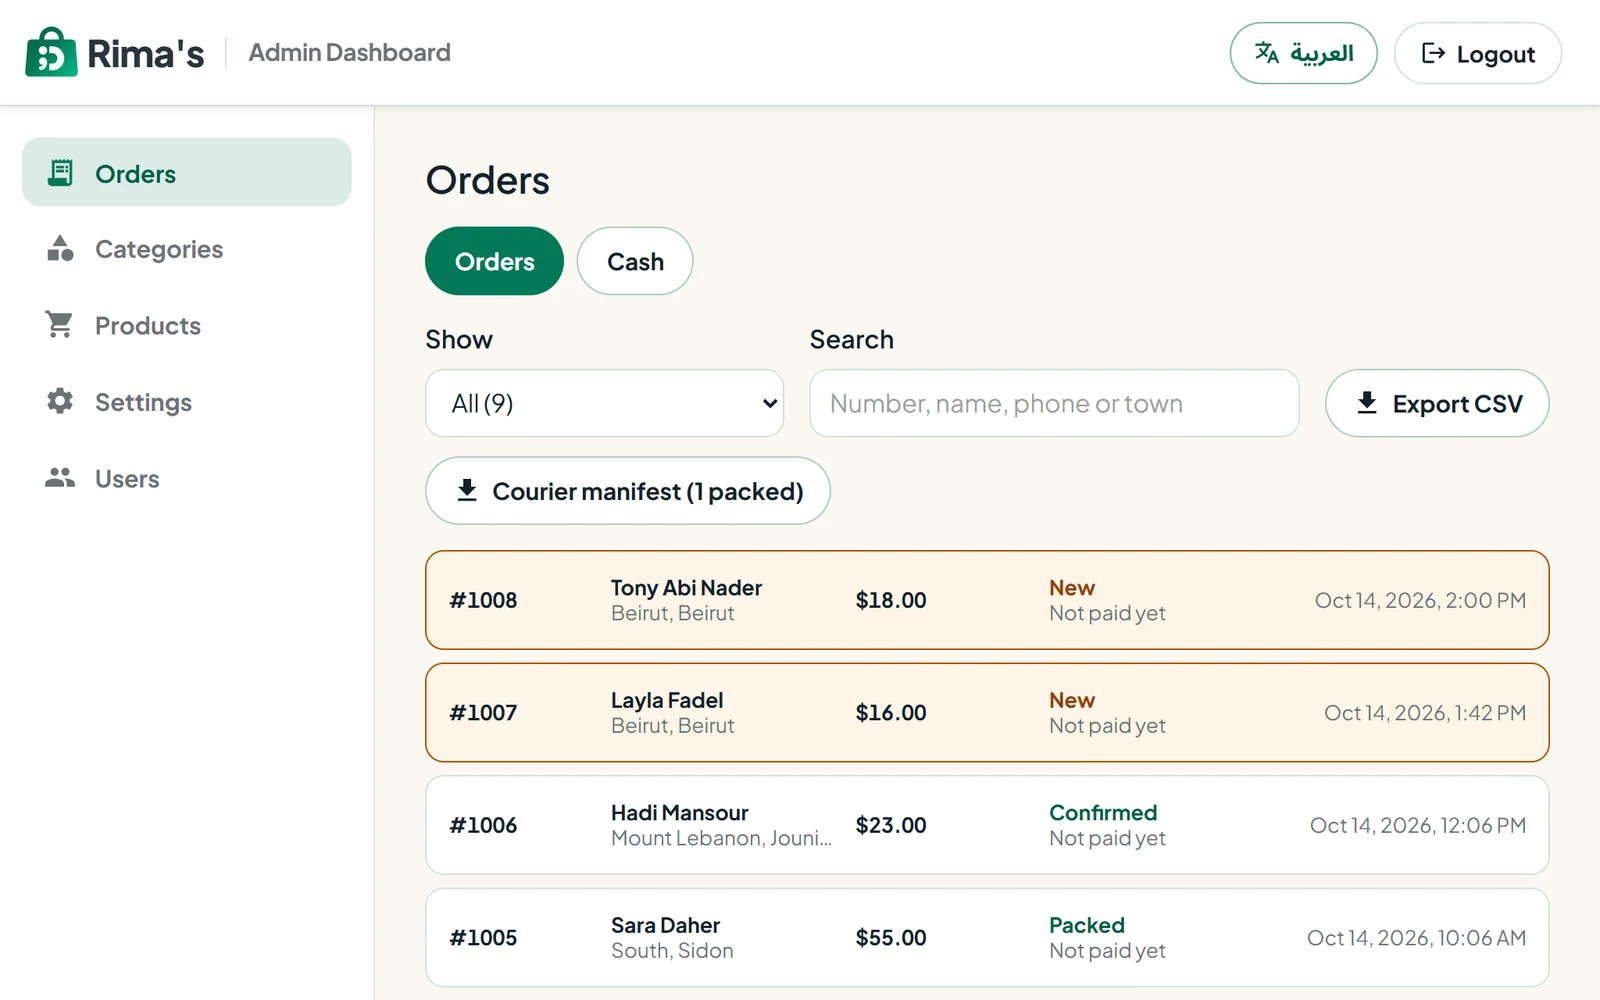Image resolution: width=1600 pixels, height=1000 pixels.
Task: Click the translate icon beside العربية
Action: pyautogui.click(x=1267, y=53)
